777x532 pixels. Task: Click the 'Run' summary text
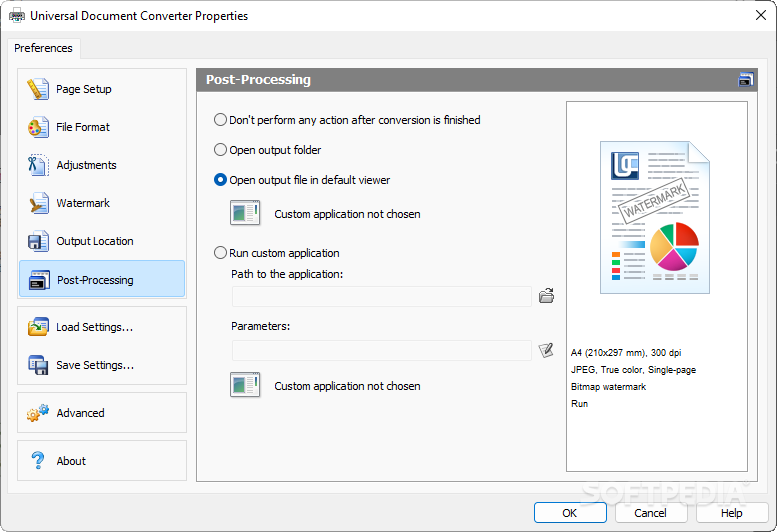tap(579, 404)
